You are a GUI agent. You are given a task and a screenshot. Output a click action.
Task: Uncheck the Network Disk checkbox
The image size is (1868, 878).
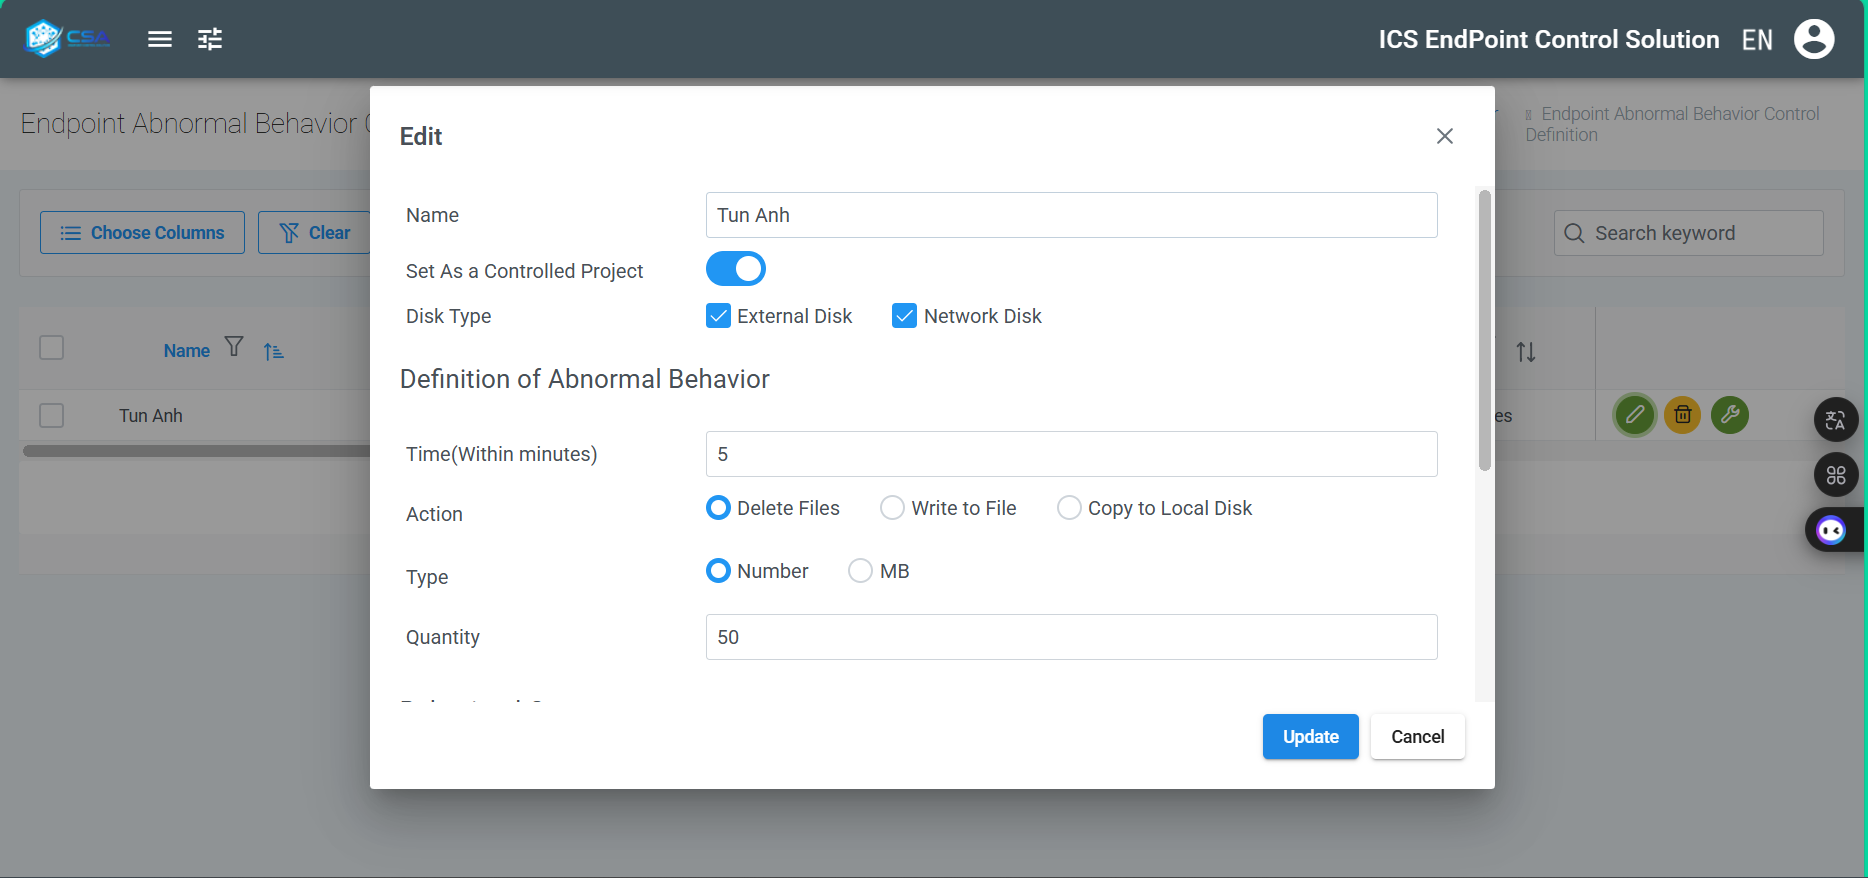point(904,316)
